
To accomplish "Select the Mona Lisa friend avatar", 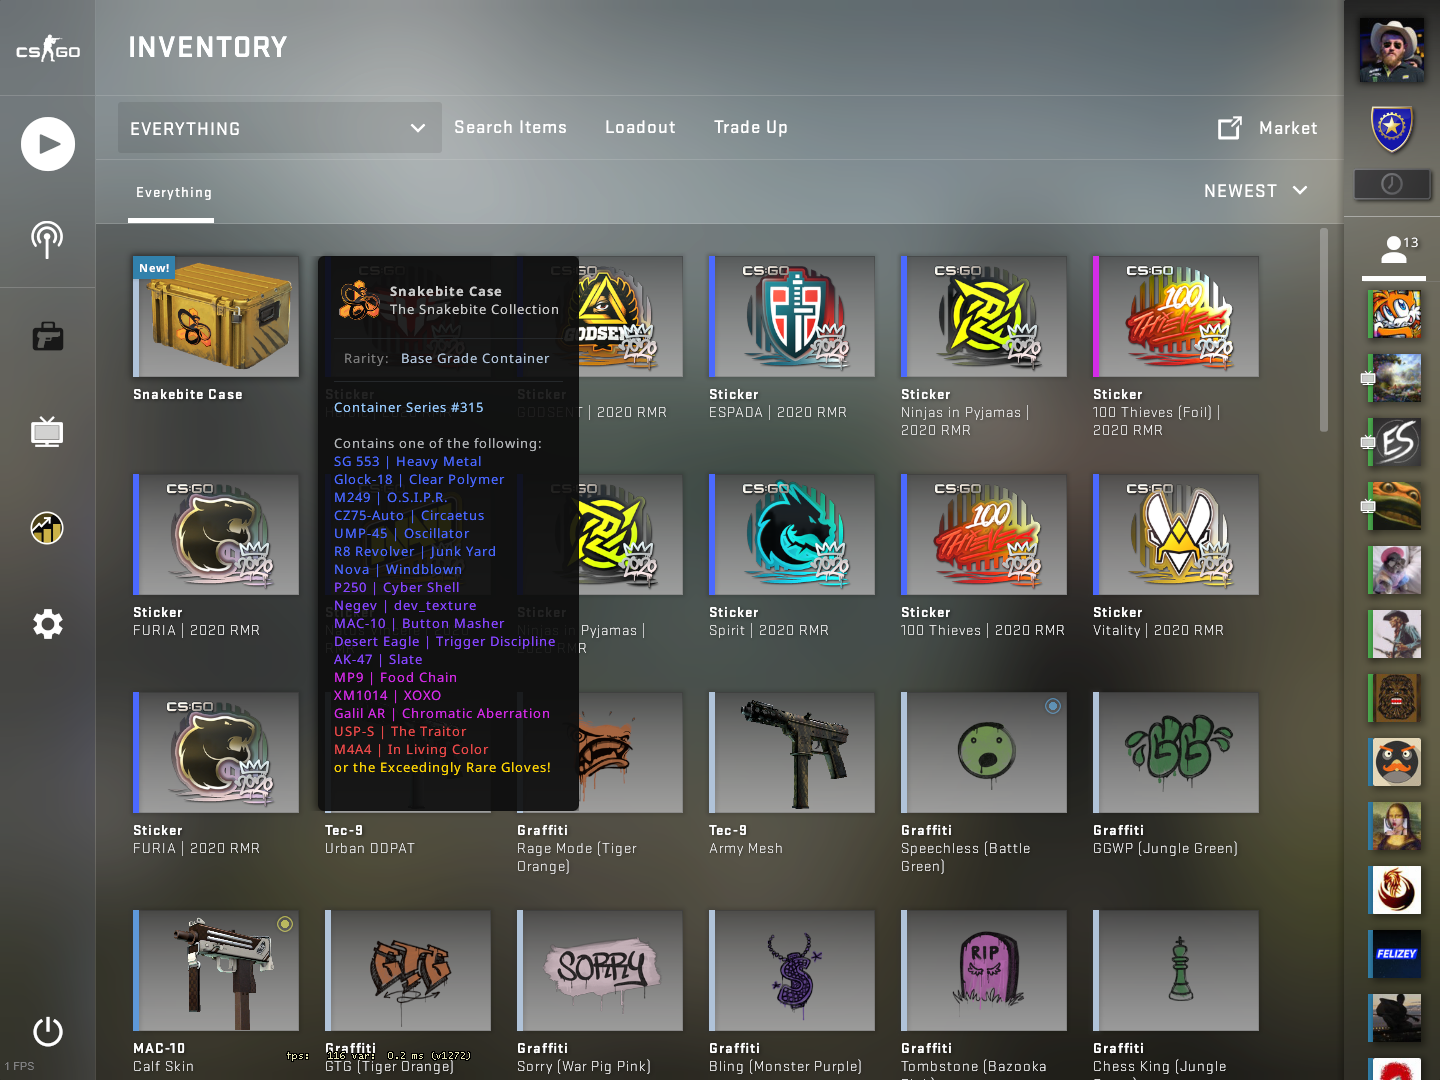I will 1395,826.
